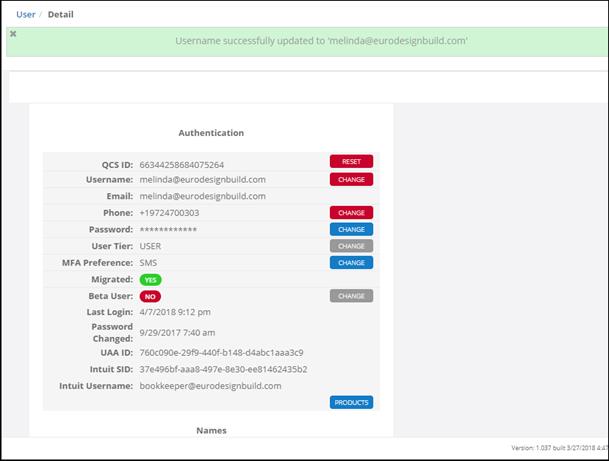609x461 pixels.
Task: Click CHANGE next to Phone number
Action: (351, 213)
